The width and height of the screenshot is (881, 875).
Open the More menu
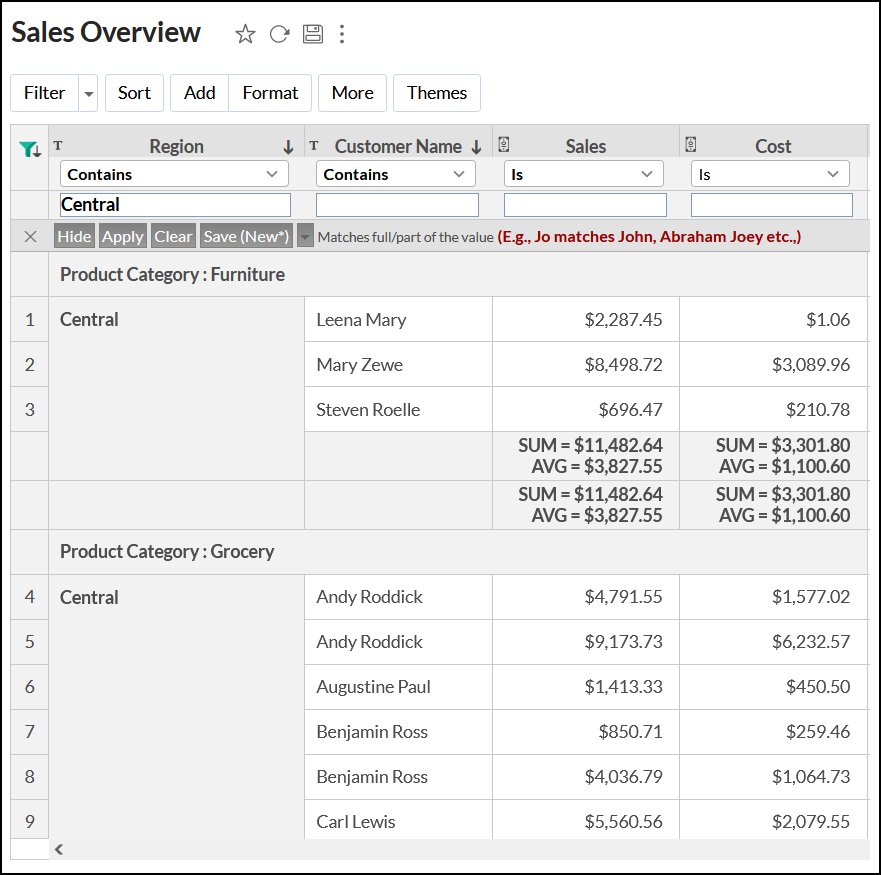[352, 93]
